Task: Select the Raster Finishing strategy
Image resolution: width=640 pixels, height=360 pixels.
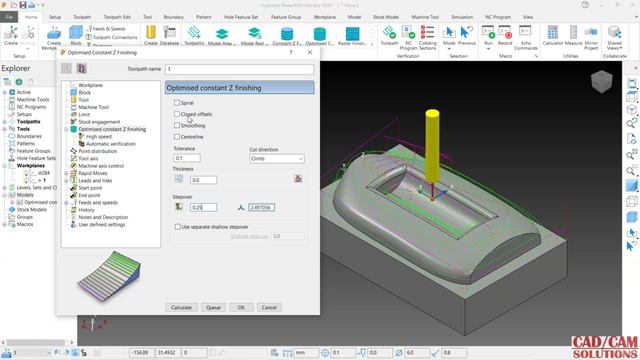Action: (352, 36)
